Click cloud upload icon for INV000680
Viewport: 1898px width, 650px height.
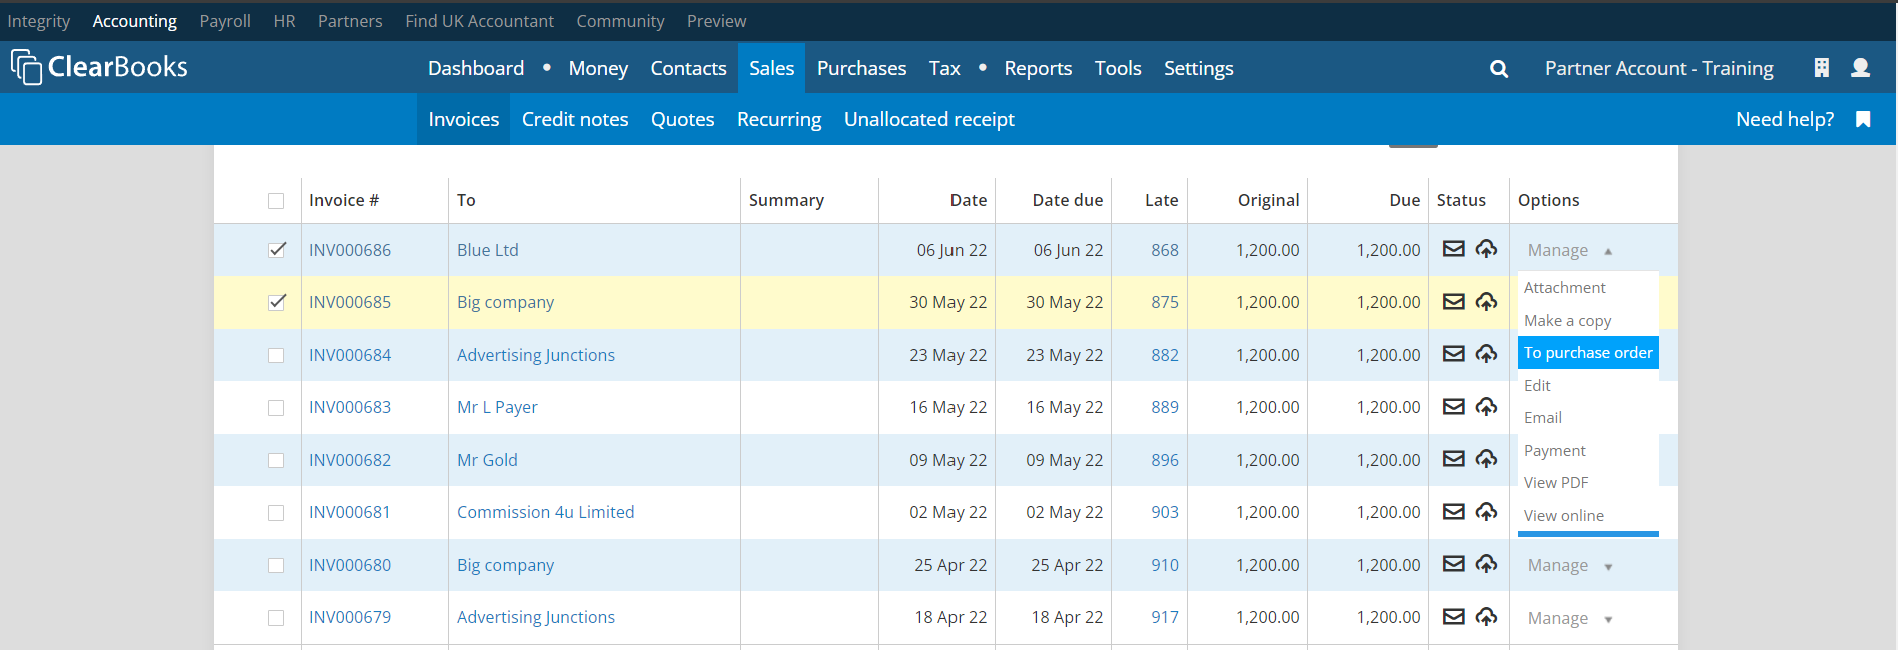click(1486, 564)
